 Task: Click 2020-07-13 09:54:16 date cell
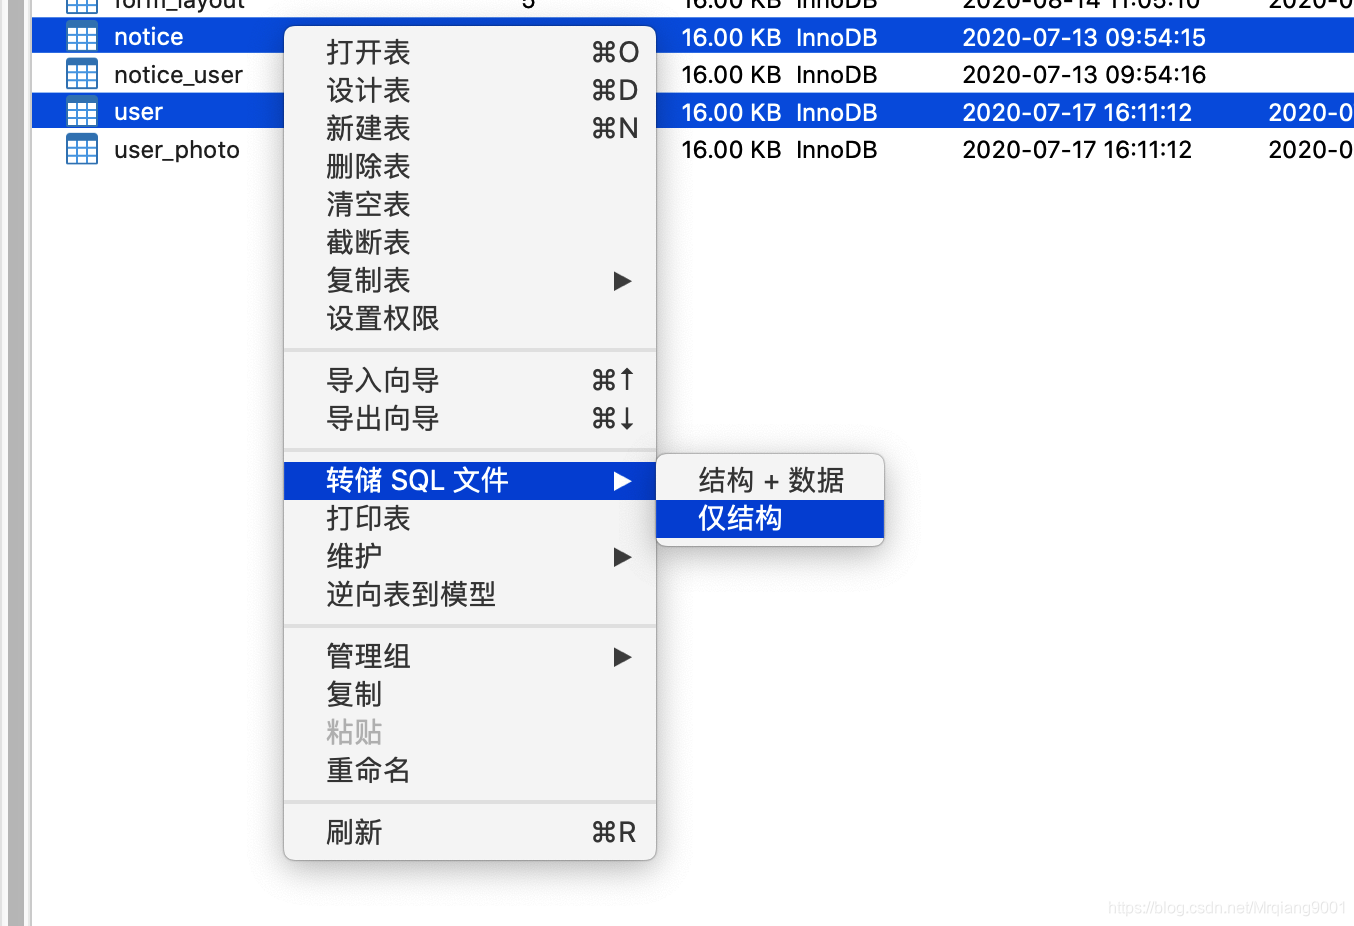coord(1084,75)
